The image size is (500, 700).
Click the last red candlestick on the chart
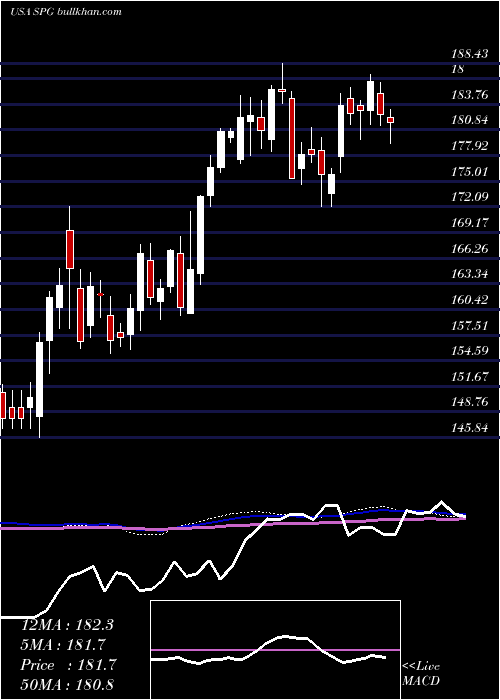click(390, 120)
